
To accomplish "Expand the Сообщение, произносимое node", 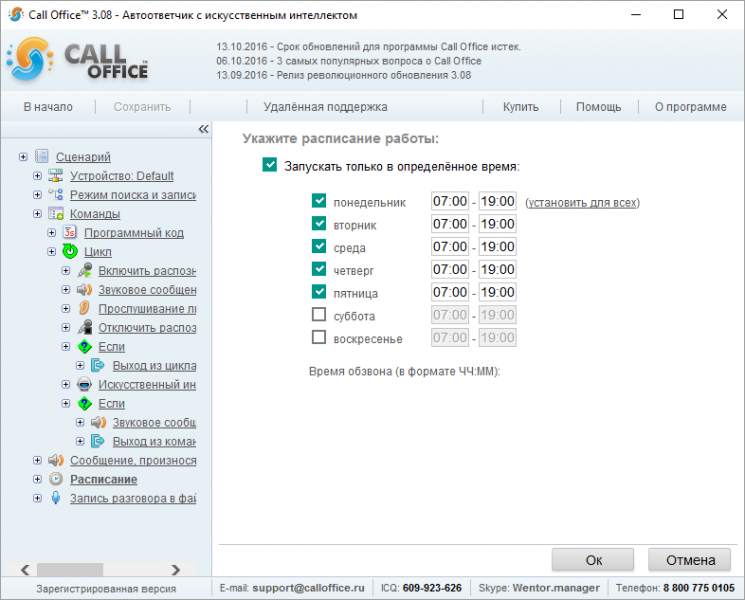I will [x=37, y=460].
